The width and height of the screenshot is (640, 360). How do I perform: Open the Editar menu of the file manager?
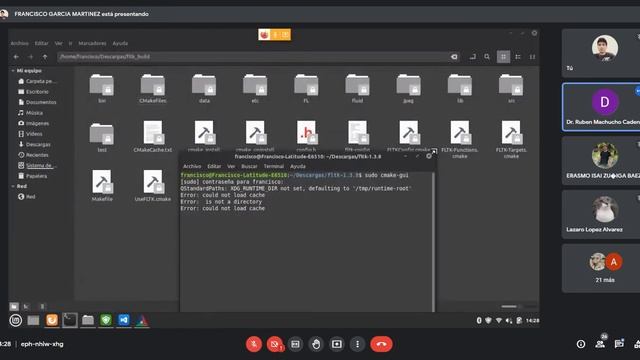click(41, 43)
